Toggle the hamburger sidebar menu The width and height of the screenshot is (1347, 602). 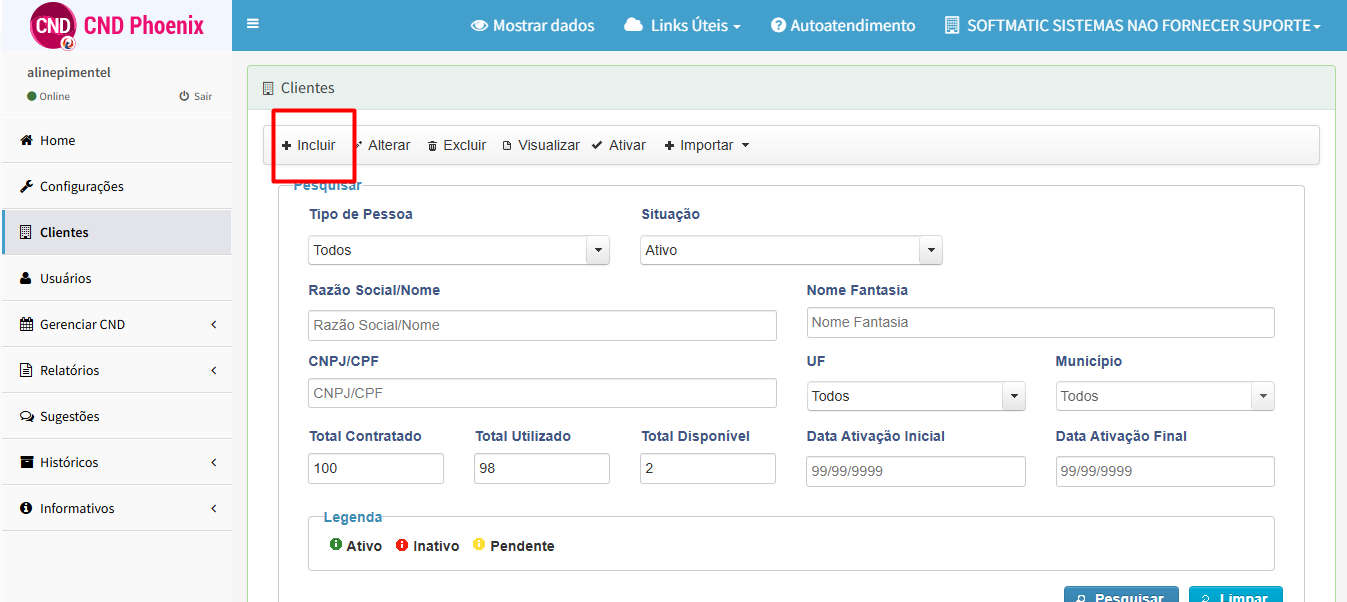click(253, 24)
